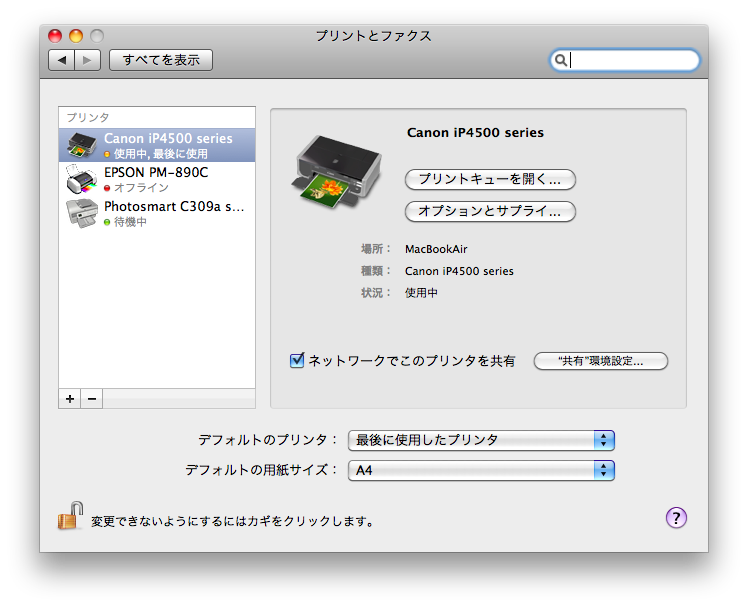748x607 pixels.
Task: Click the Canon iP4500 series bold title in the details pane
Action: click(x=475, y=133)
